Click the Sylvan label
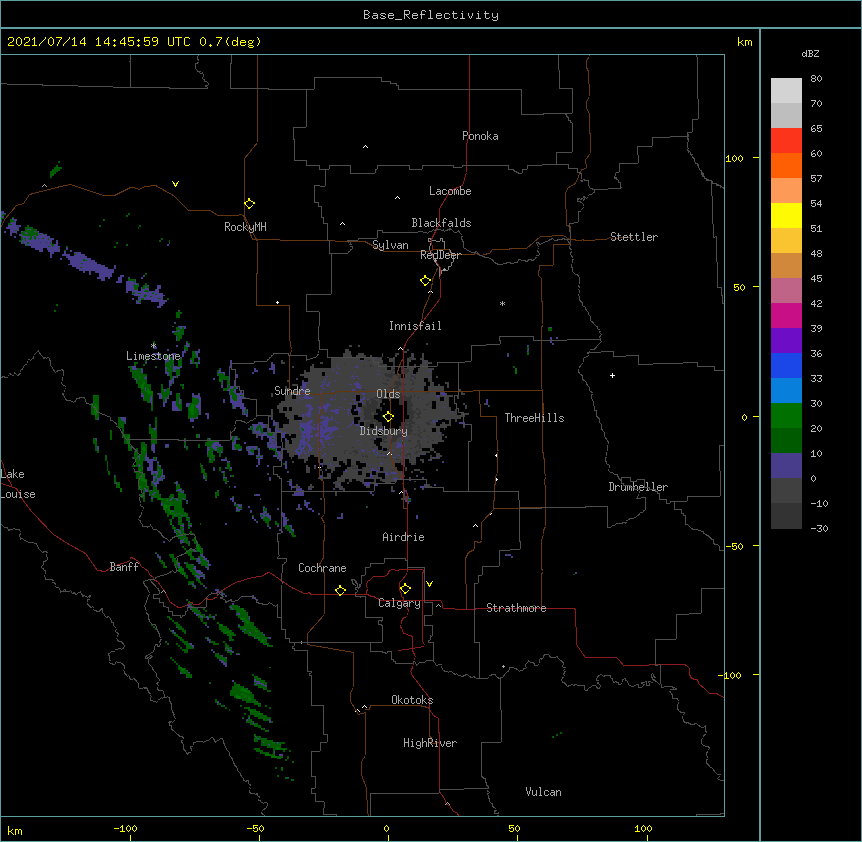This screenshot has height=842, width=862. 390,245
